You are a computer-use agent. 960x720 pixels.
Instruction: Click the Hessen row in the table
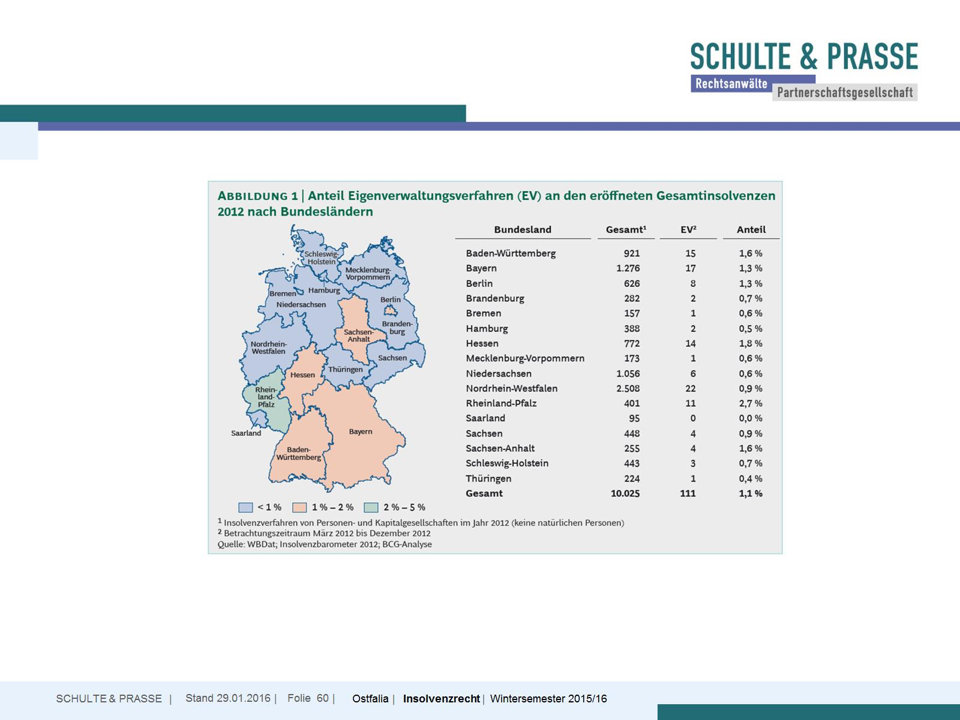coord(482,343)
